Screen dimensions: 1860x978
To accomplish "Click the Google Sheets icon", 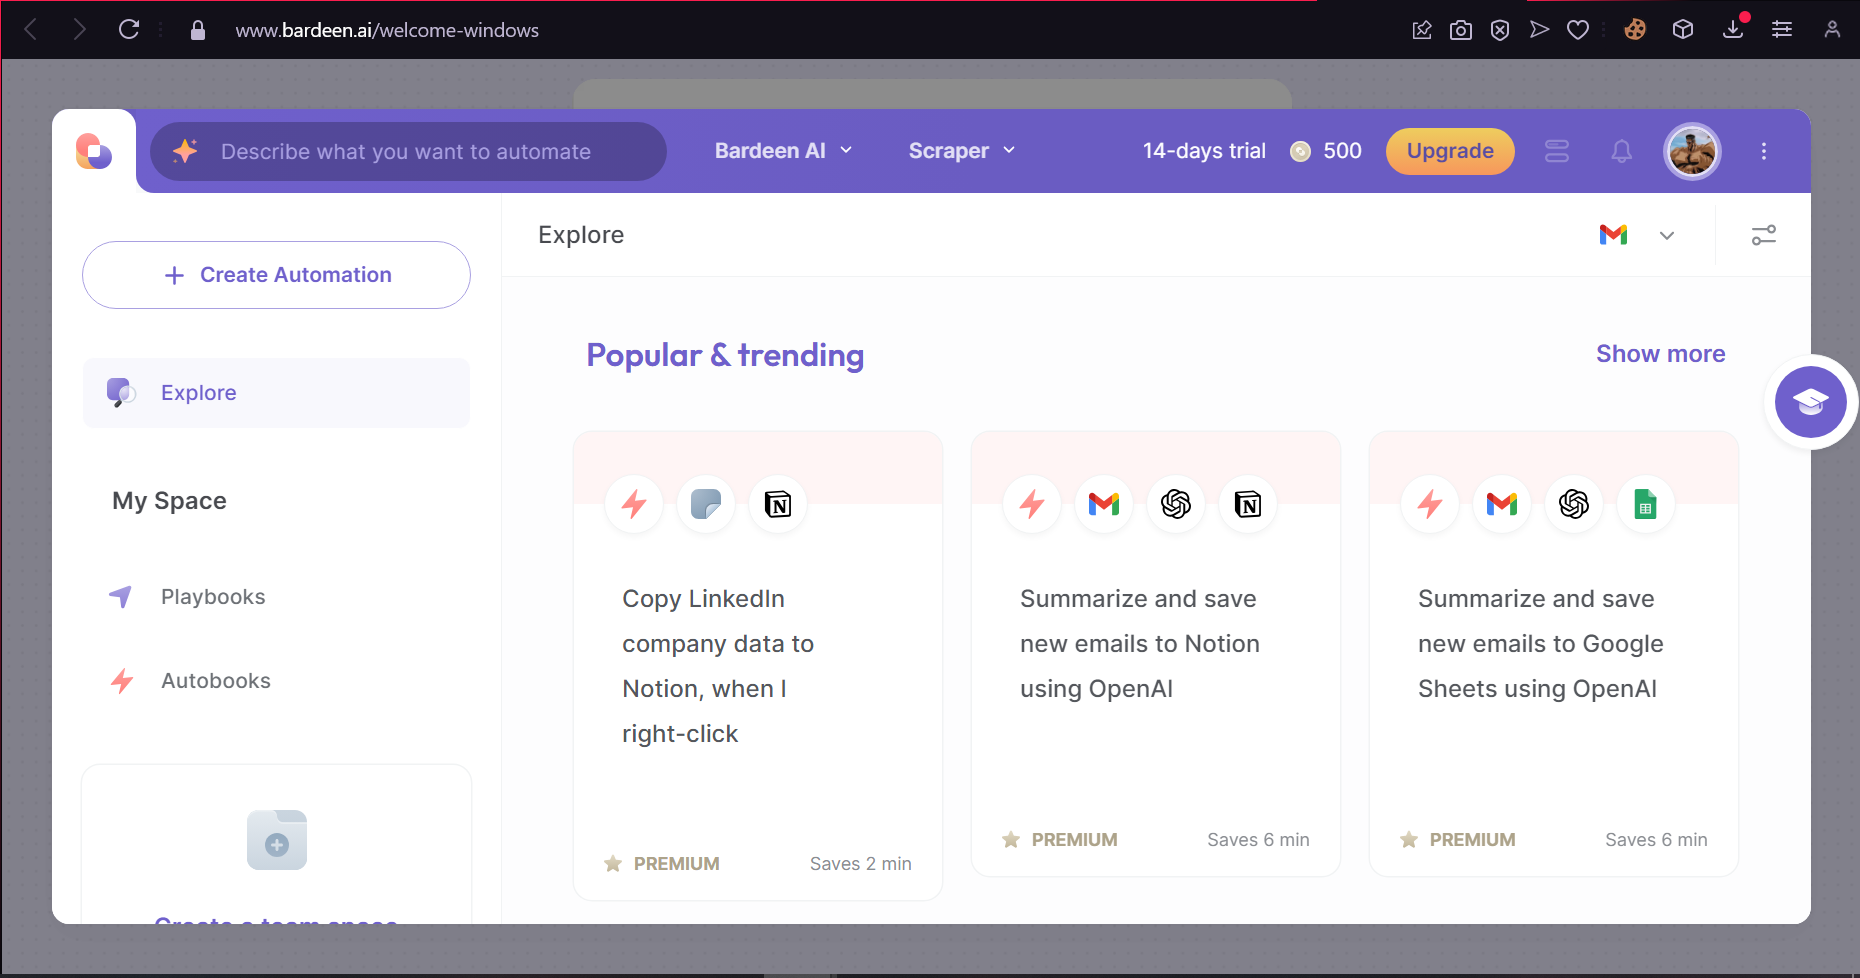I will tap(1646, 504).
